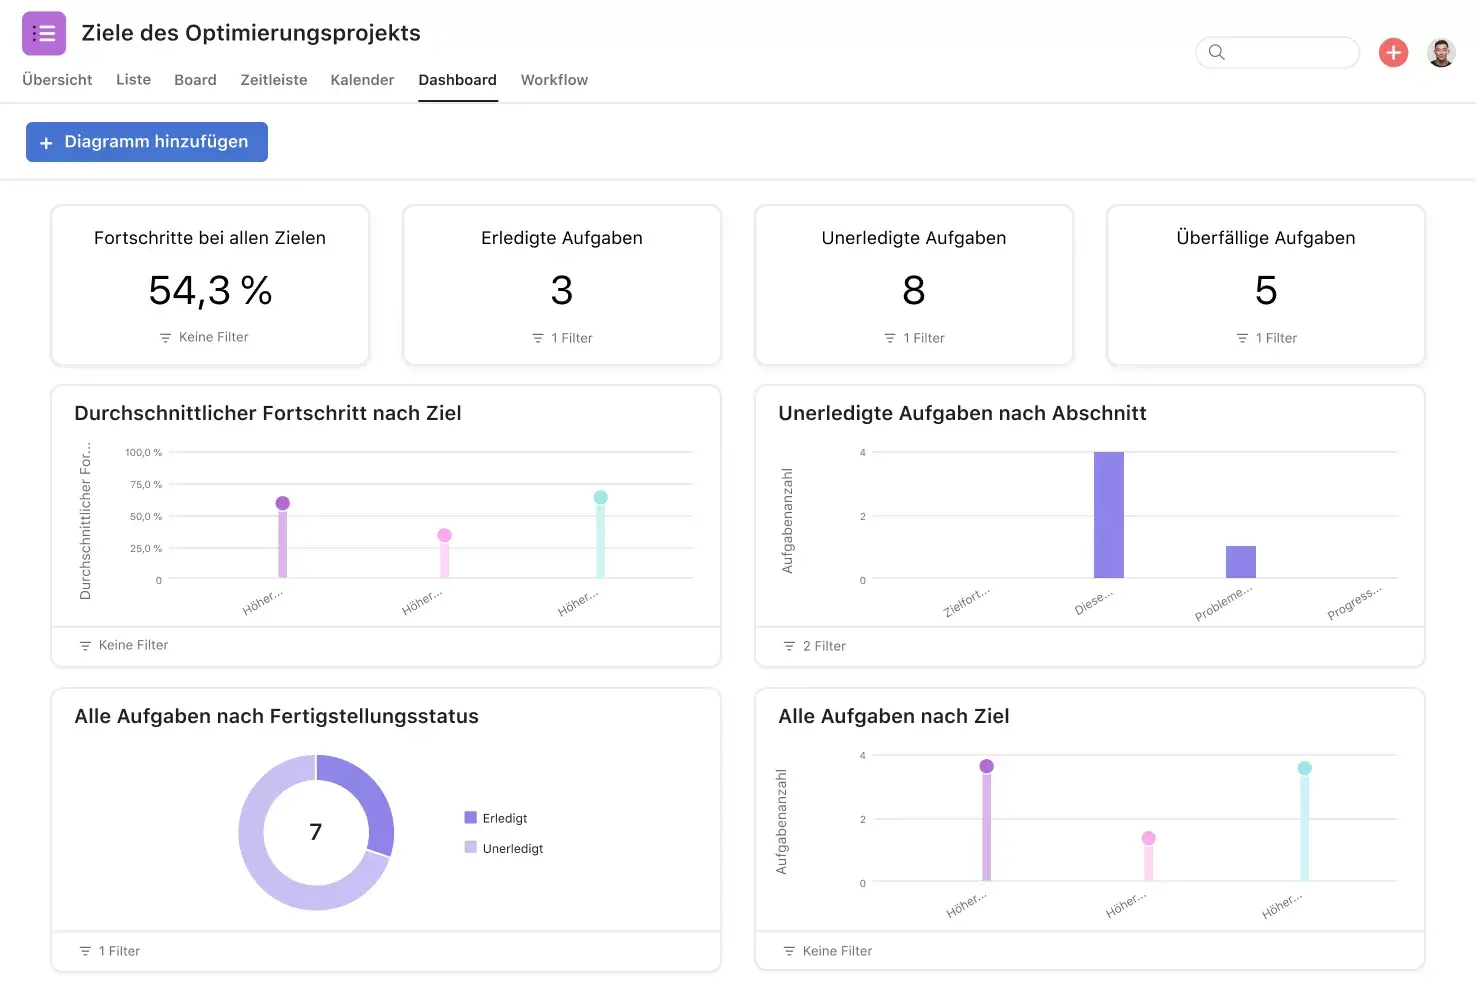Viewport: 1476px width, 984px height.
Task: Click filter icon below Durchschnittlicher Fortschritt chart
Action: (x=85, y=646)
